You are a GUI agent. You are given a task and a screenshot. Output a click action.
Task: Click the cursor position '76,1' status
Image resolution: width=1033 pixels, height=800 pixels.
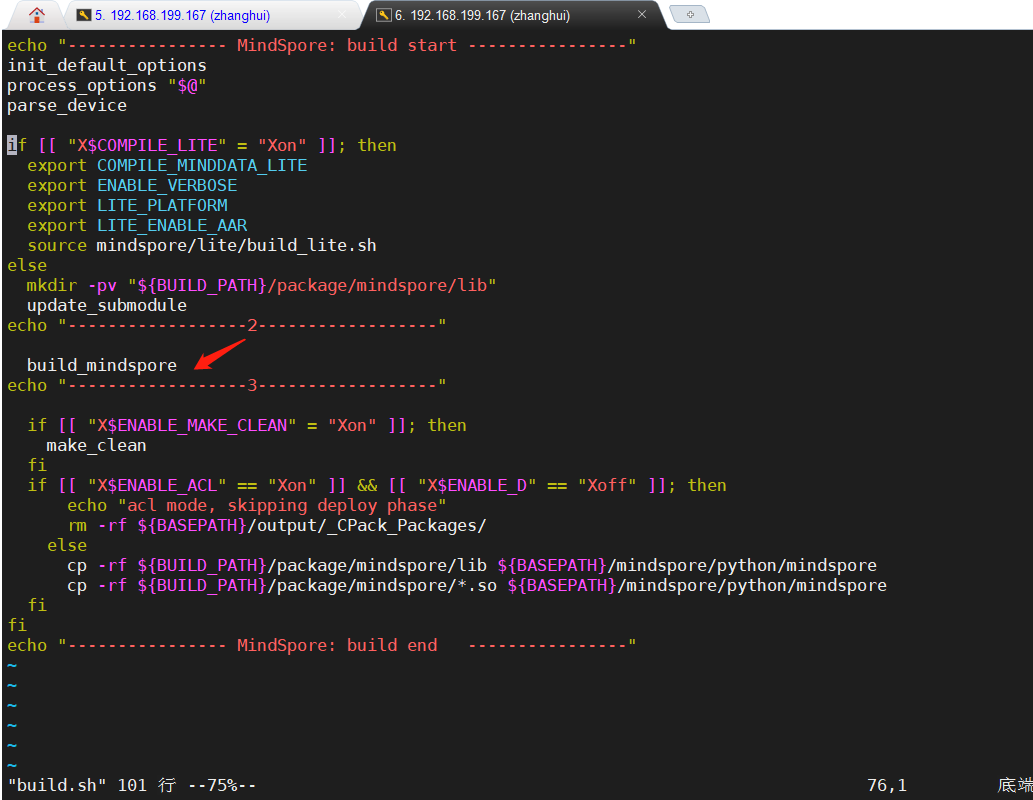coord(887,785)
